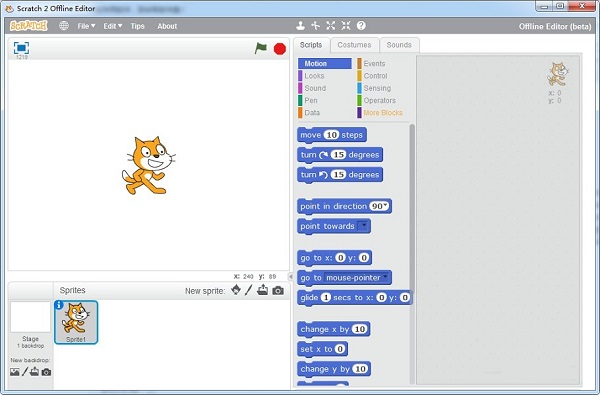Select the Grow sprite tool
The width and height of the screenshot is (600, 395).
(331, 26)
